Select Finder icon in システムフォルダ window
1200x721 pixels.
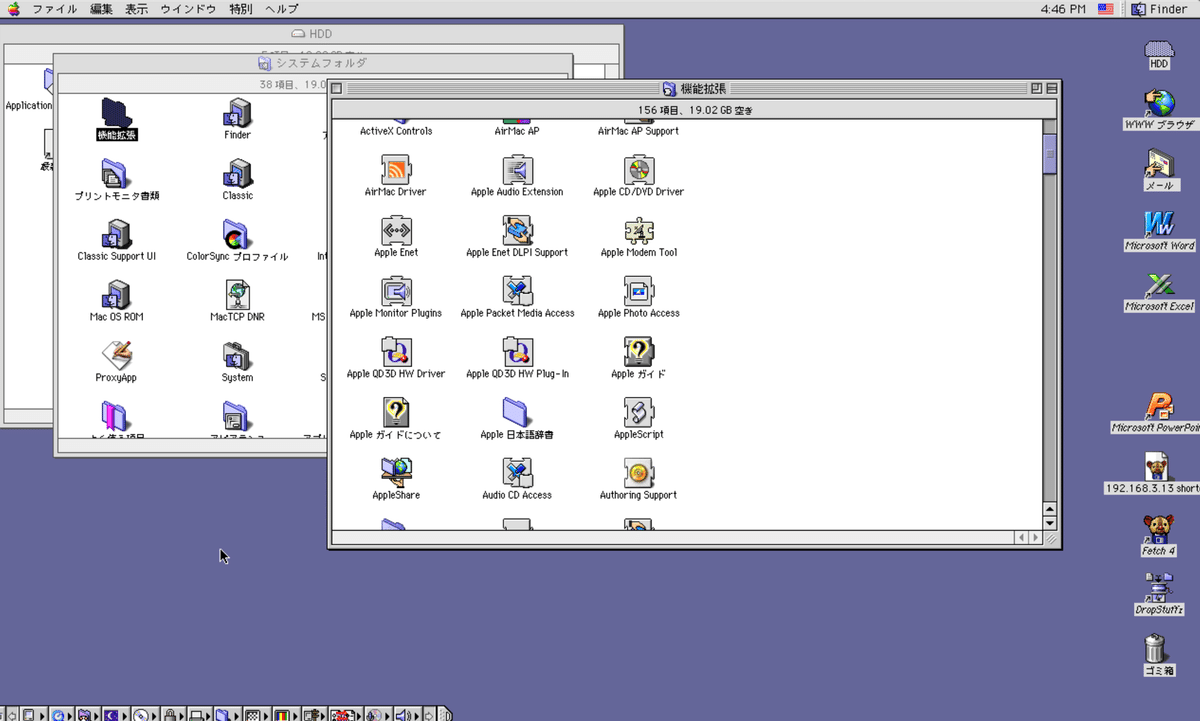click(237, 113)
